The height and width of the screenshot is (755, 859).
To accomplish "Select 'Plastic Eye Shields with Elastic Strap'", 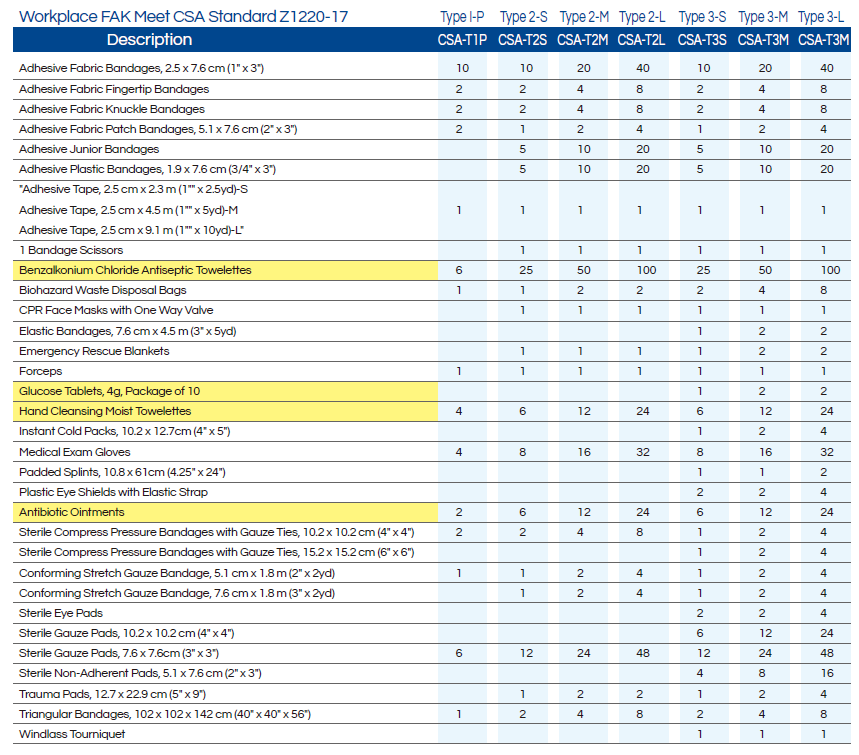I will [x=113, y=492].
